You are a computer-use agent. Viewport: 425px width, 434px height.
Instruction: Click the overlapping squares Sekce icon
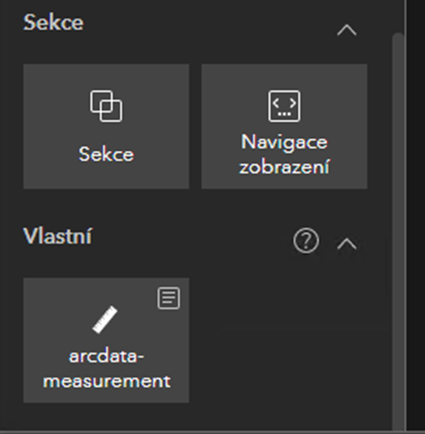click(106, 106)
